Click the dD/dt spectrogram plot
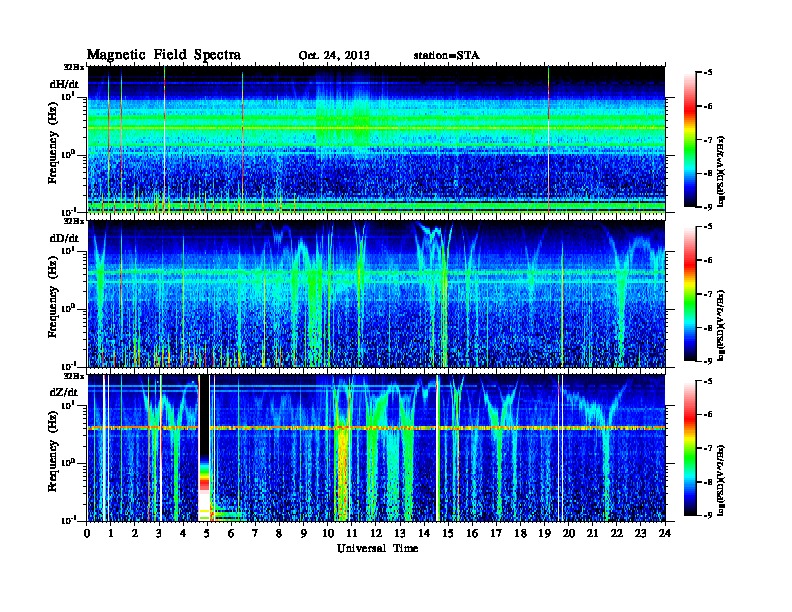 coord(376,294)
